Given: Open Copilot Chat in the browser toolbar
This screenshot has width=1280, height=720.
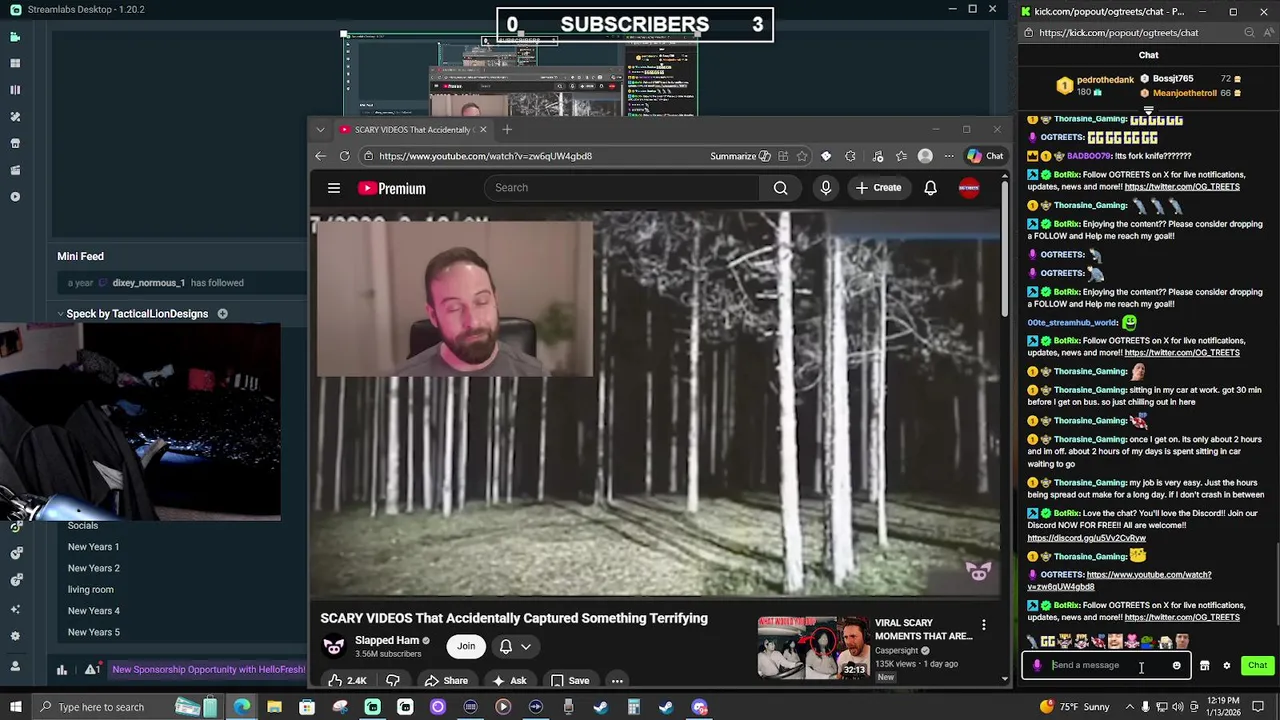Looking at the screenshot, I should (985, 156).
